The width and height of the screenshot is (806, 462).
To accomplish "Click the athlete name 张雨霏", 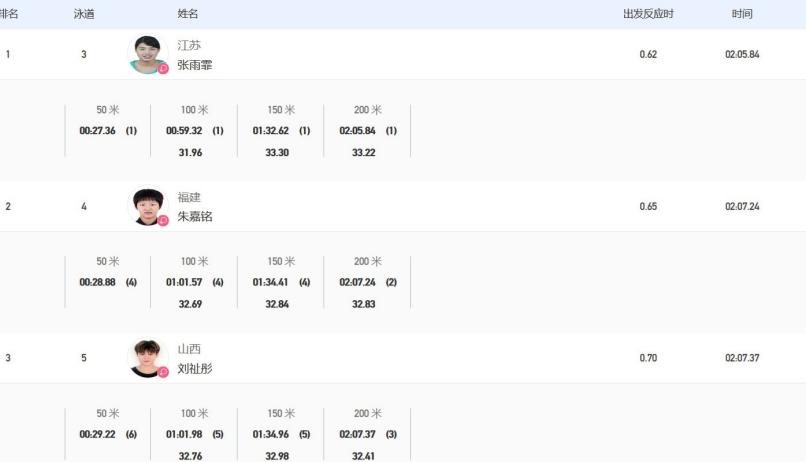I will 195,65.
